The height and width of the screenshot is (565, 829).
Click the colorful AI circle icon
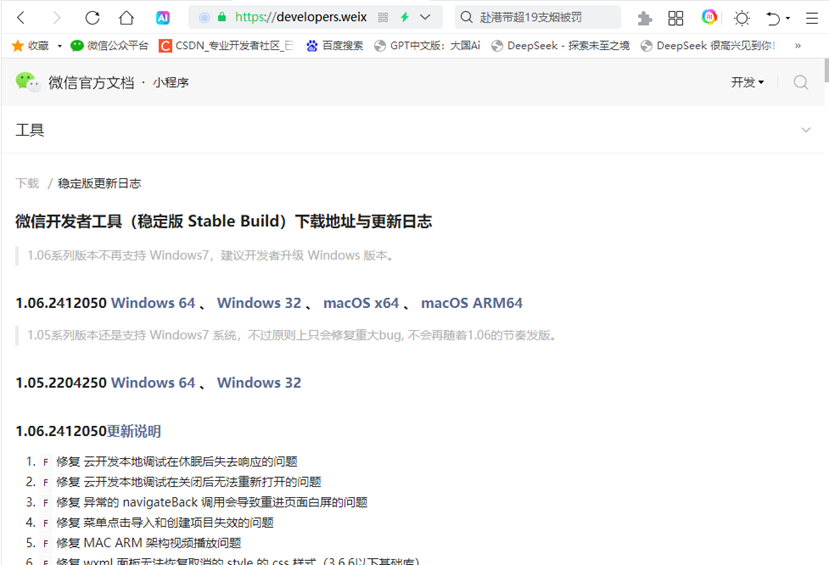click(x=709, y=17)
